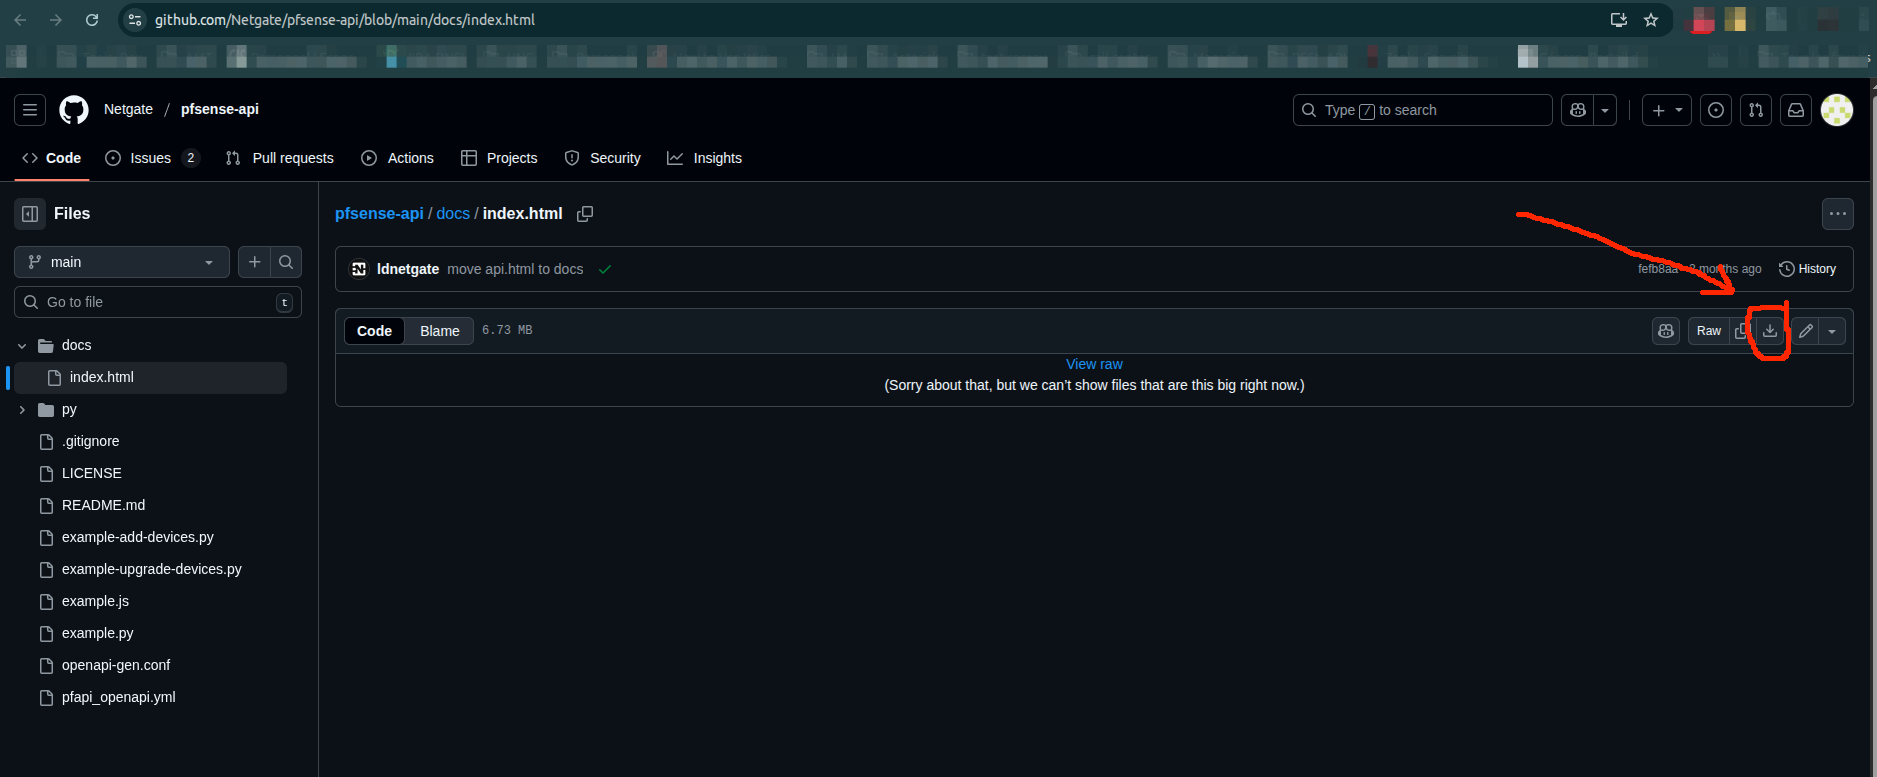Download the raw file icon
This screenshot has height=777, width=1877.
[x=1770, y=331]
